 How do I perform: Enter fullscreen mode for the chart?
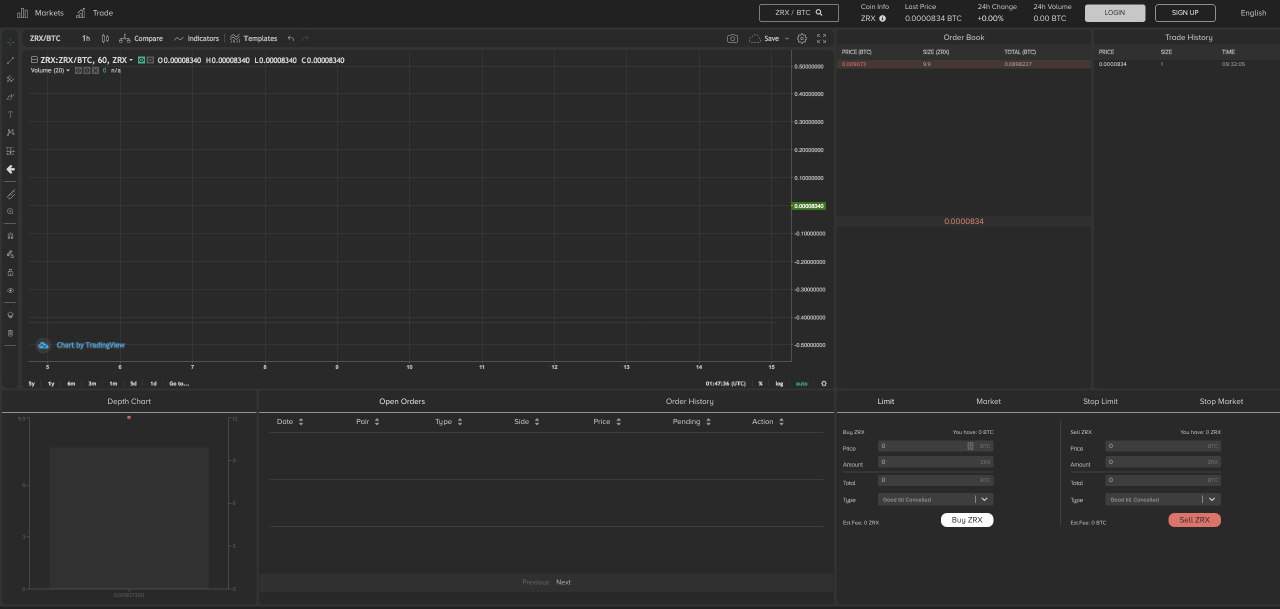tap(822, 38)
